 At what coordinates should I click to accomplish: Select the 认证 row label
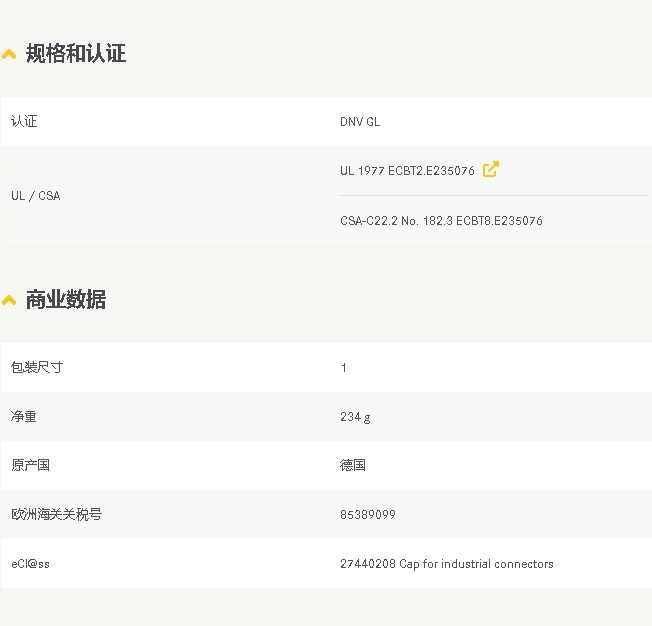(x=24, y=122)
